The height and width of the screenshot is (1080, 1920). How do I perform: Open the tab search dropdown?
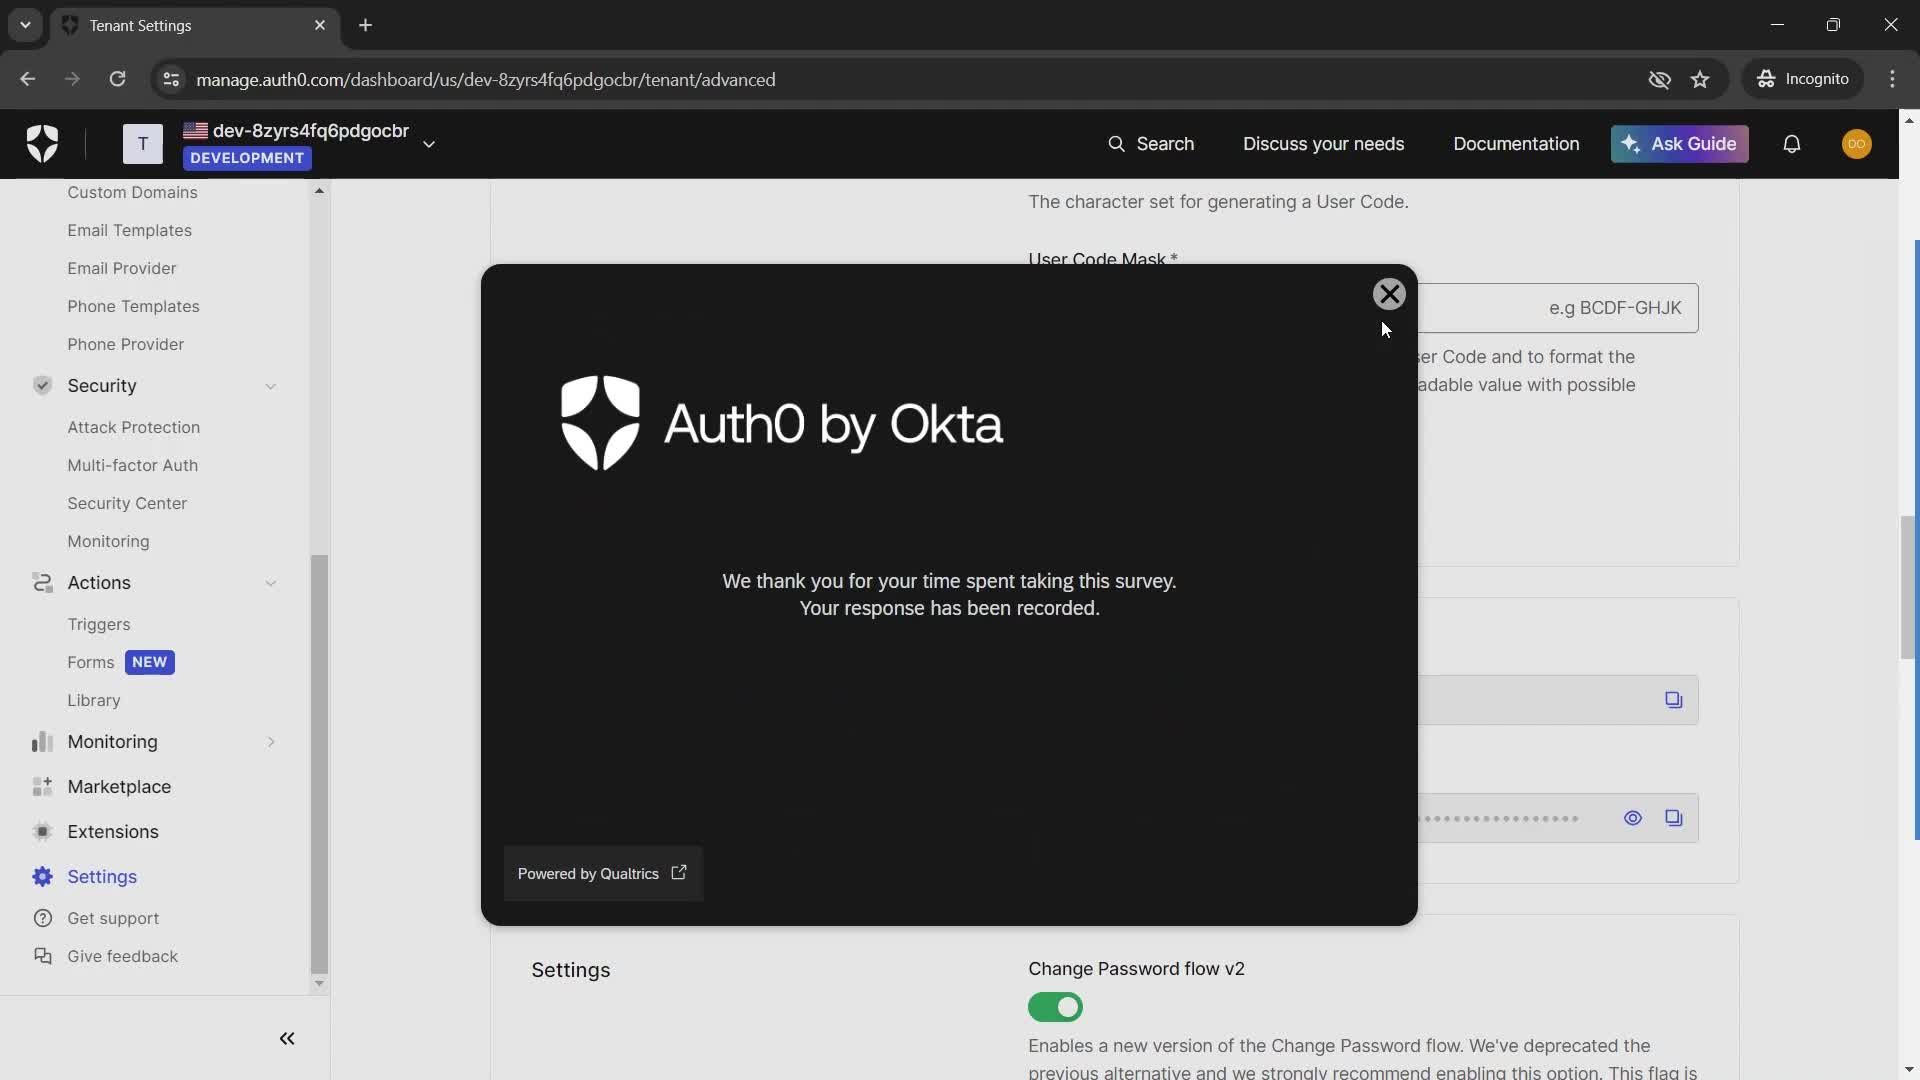pos(25,25)
